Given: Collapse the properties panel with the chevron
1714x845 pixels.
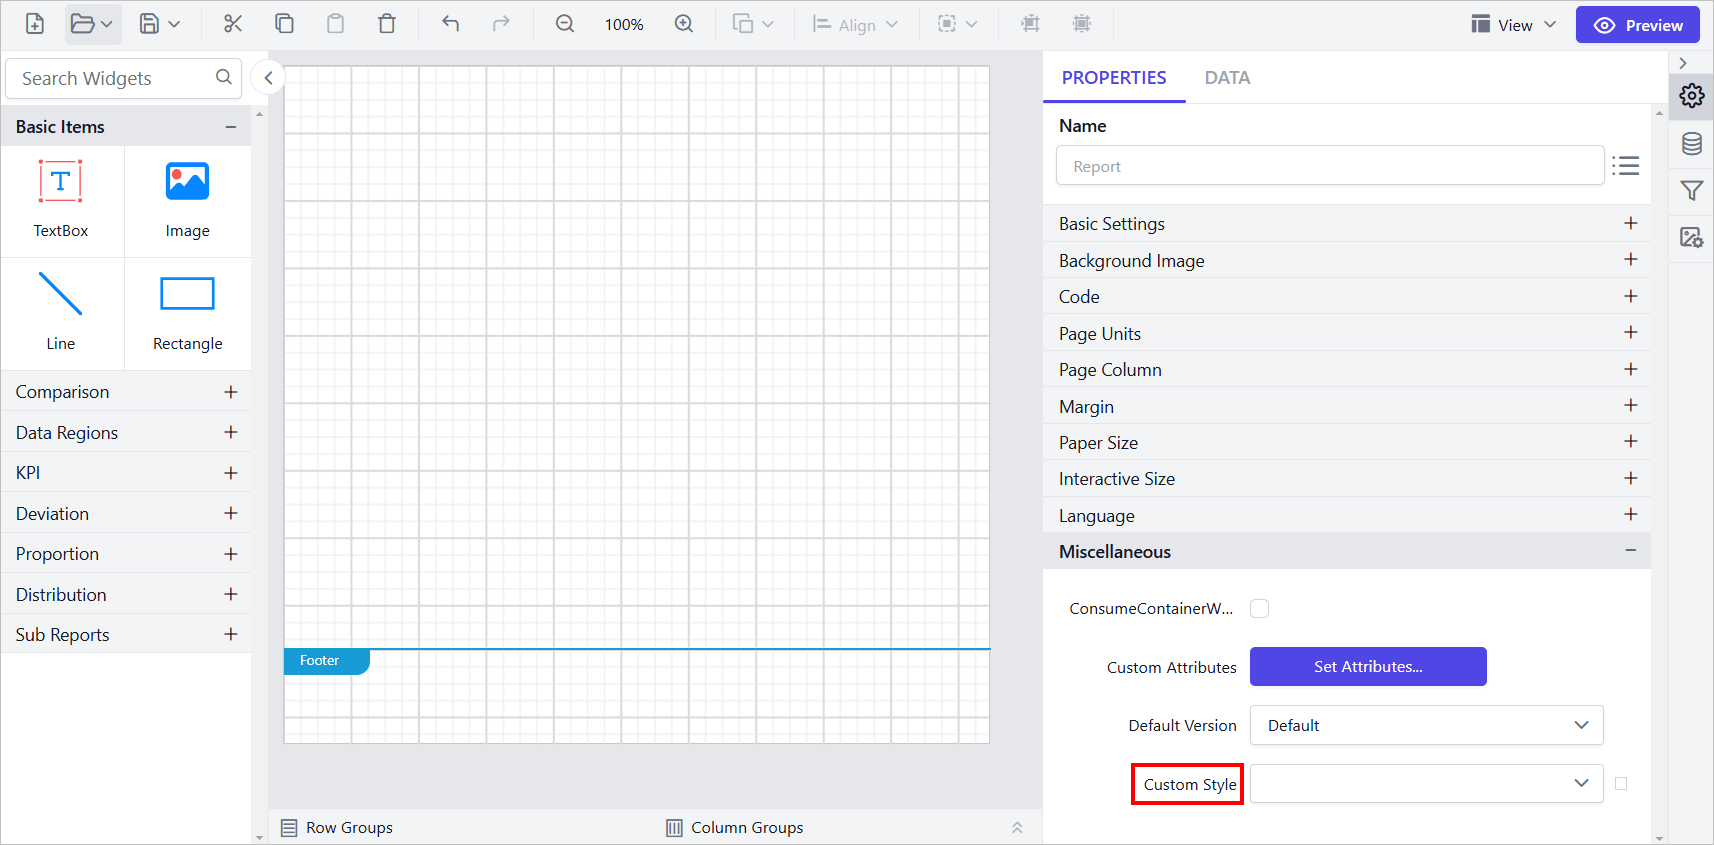Looking at the screenshot, I should (1683, 63).
